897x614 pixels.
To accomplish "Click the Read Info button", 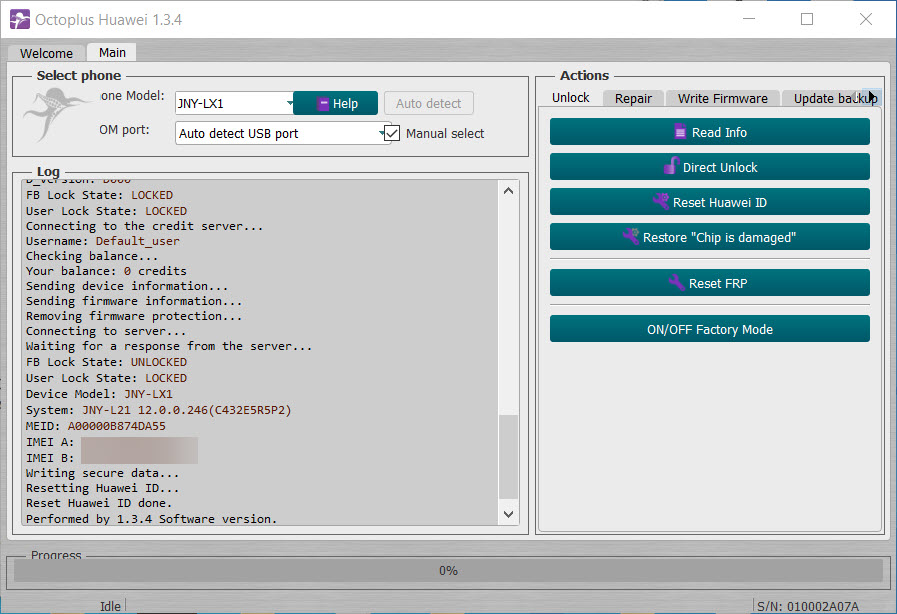I will point(710,132).
